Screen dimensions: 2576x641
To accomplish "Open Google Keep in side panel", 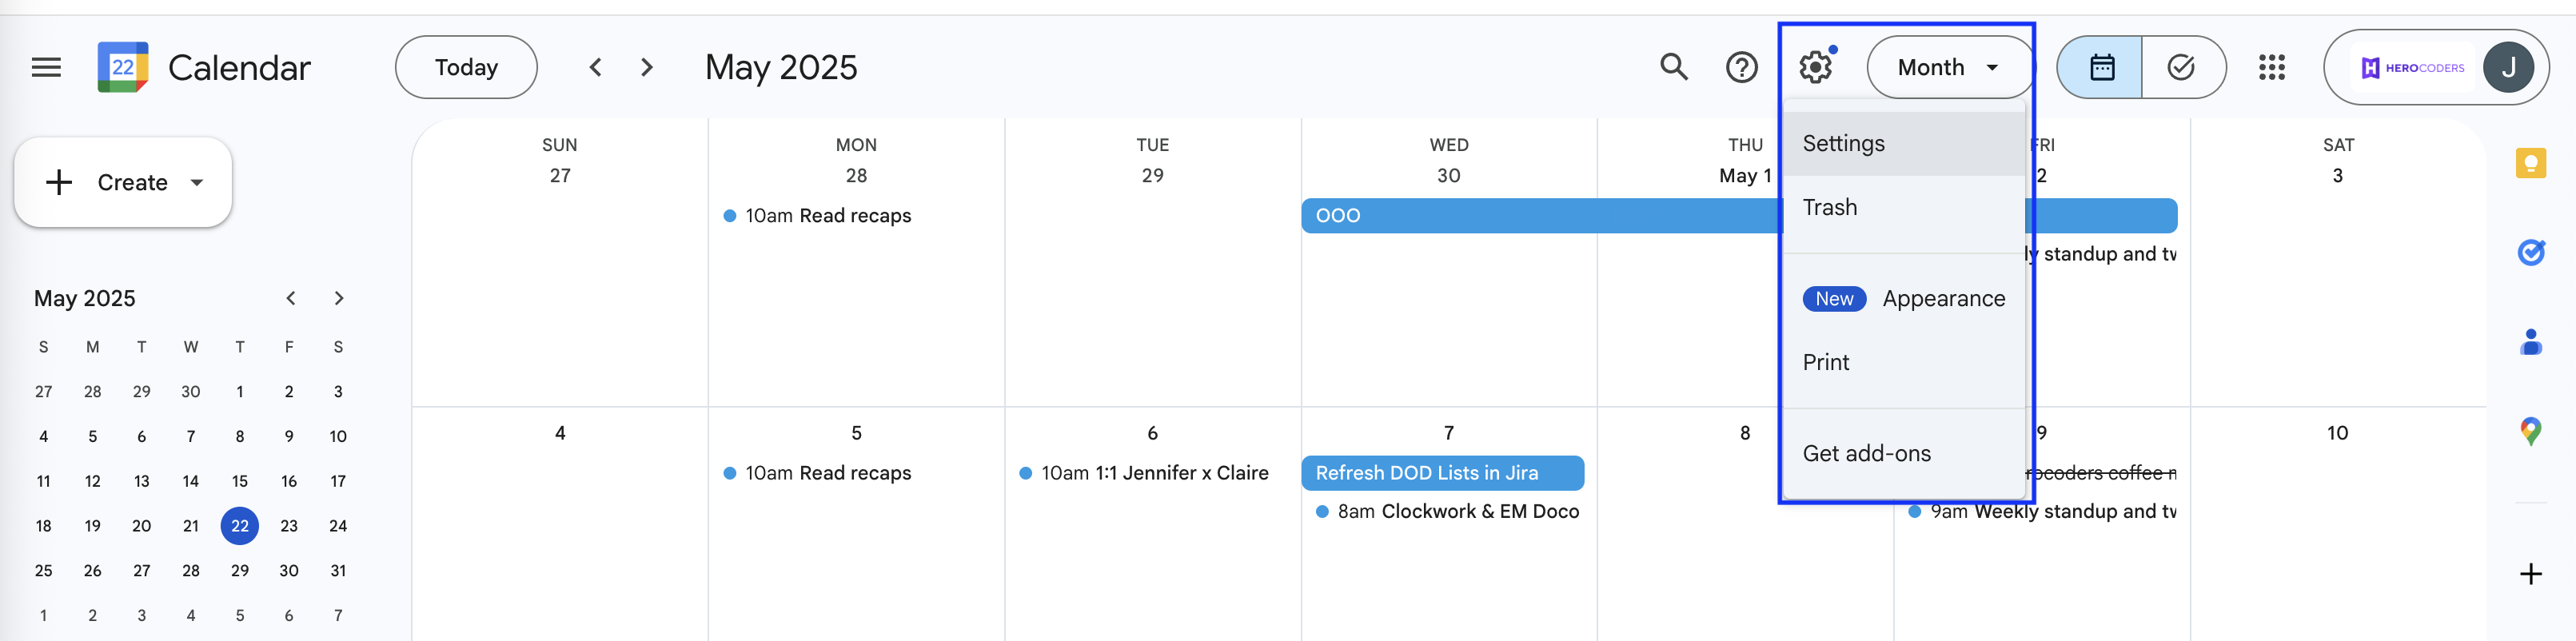I will pos(2531,163).
